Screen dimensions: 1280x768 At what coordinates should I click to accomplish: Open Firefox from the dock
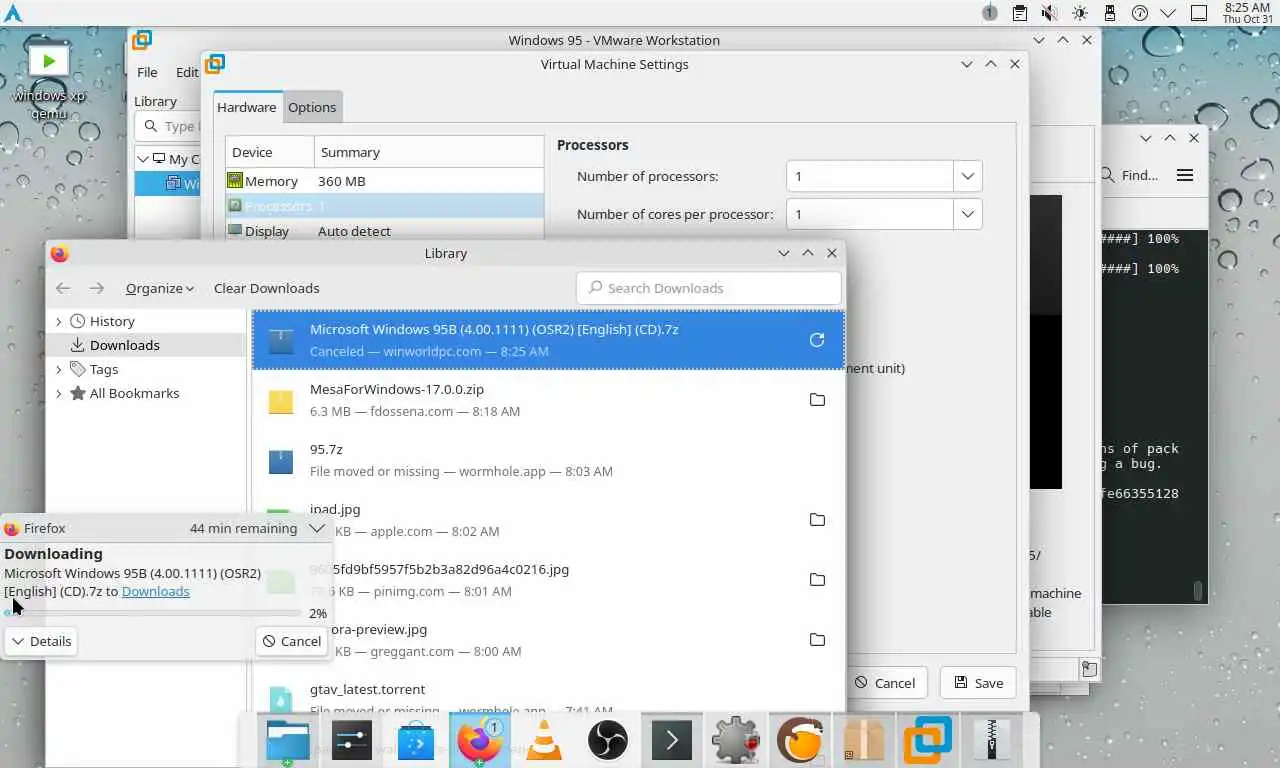click(x=480, y=741)
